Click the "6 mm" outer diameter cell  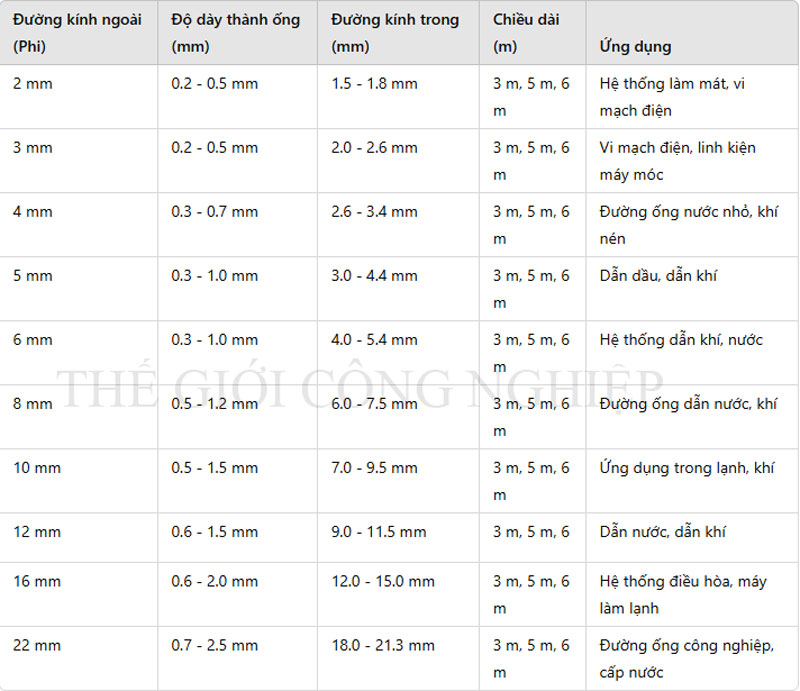[x=33, y=340]
